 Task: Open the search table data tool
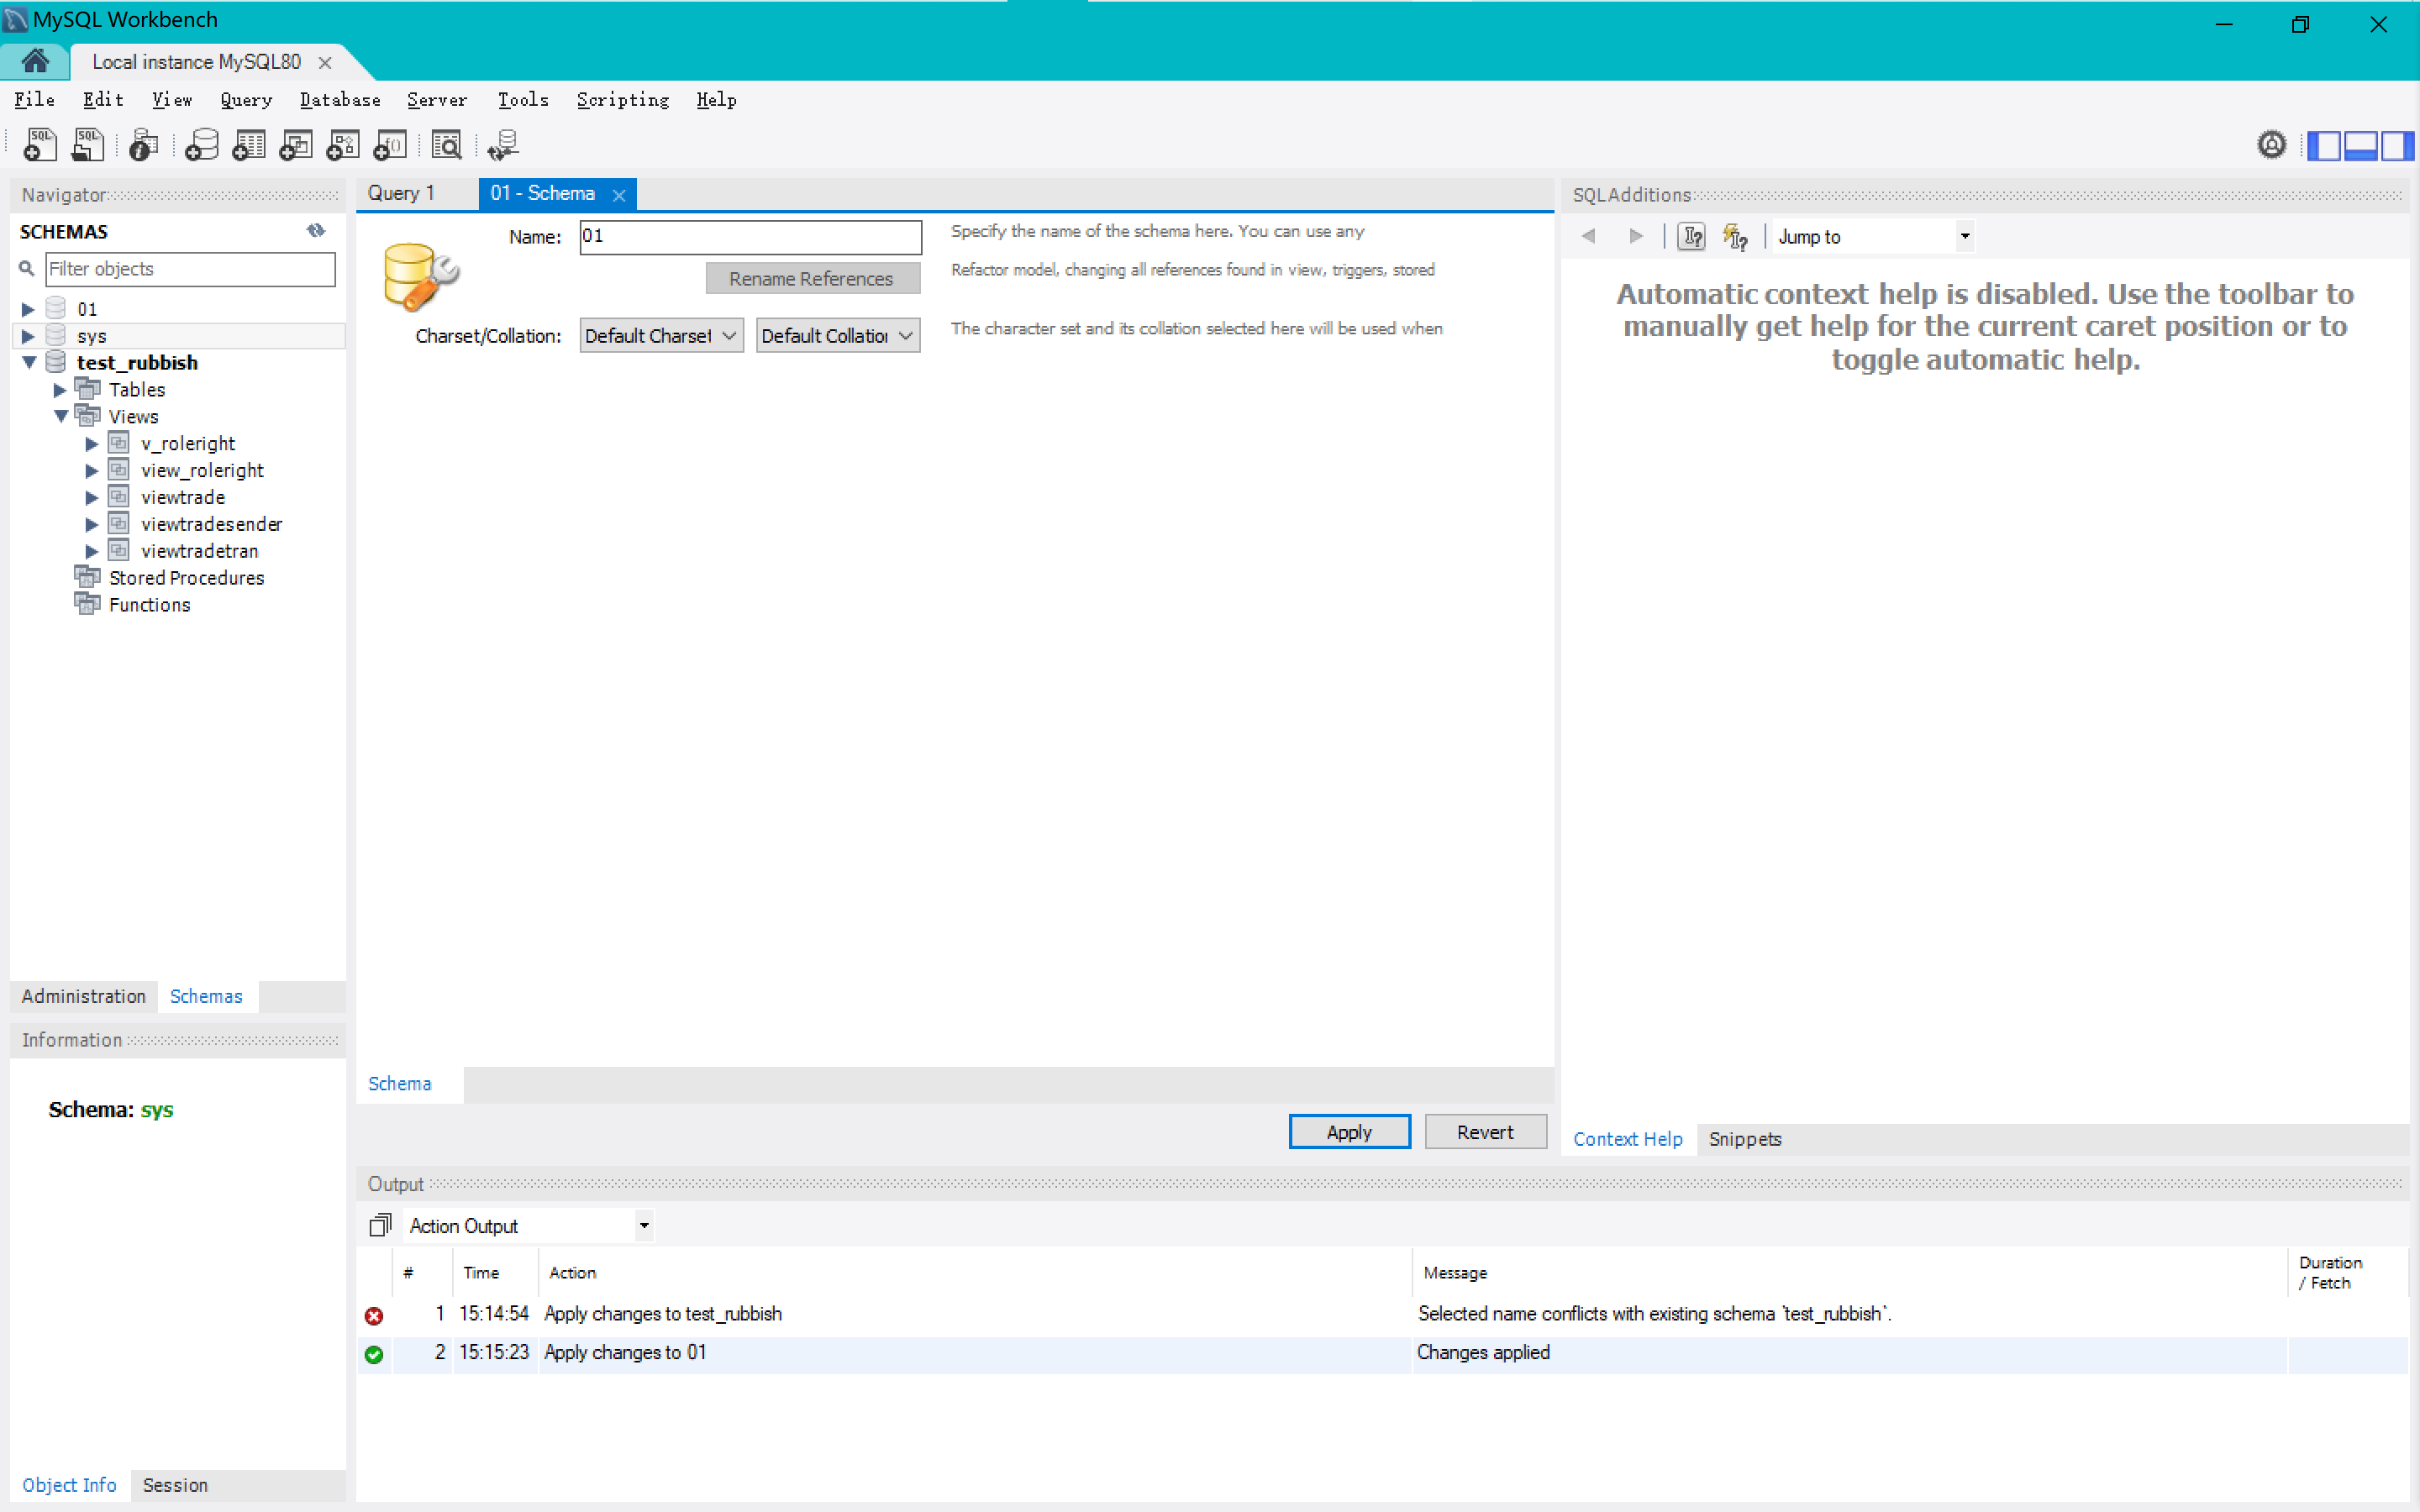tap(446, 145)
